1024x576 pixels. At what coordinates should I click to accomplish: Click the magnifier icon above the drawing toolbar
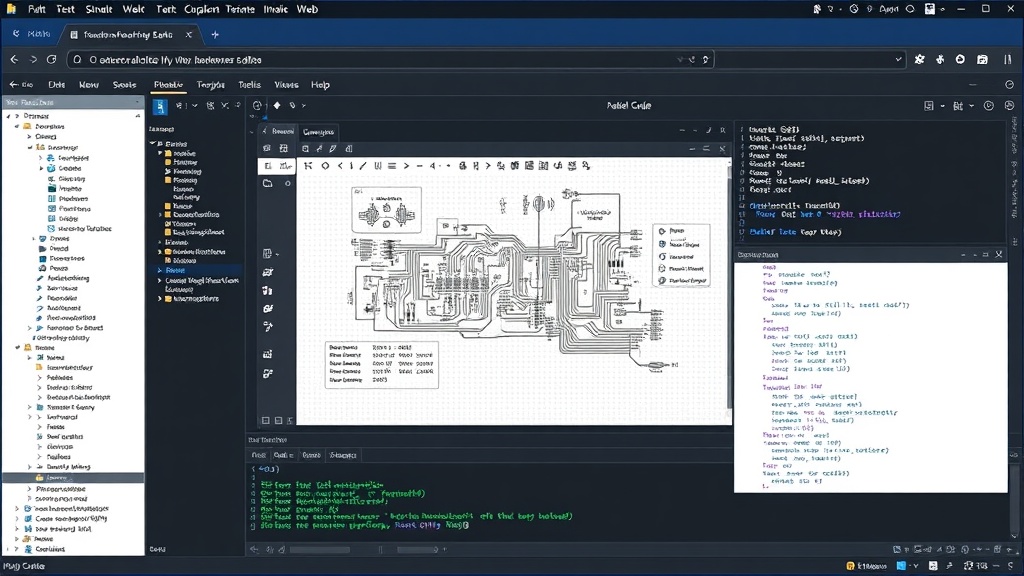point(306,149)
